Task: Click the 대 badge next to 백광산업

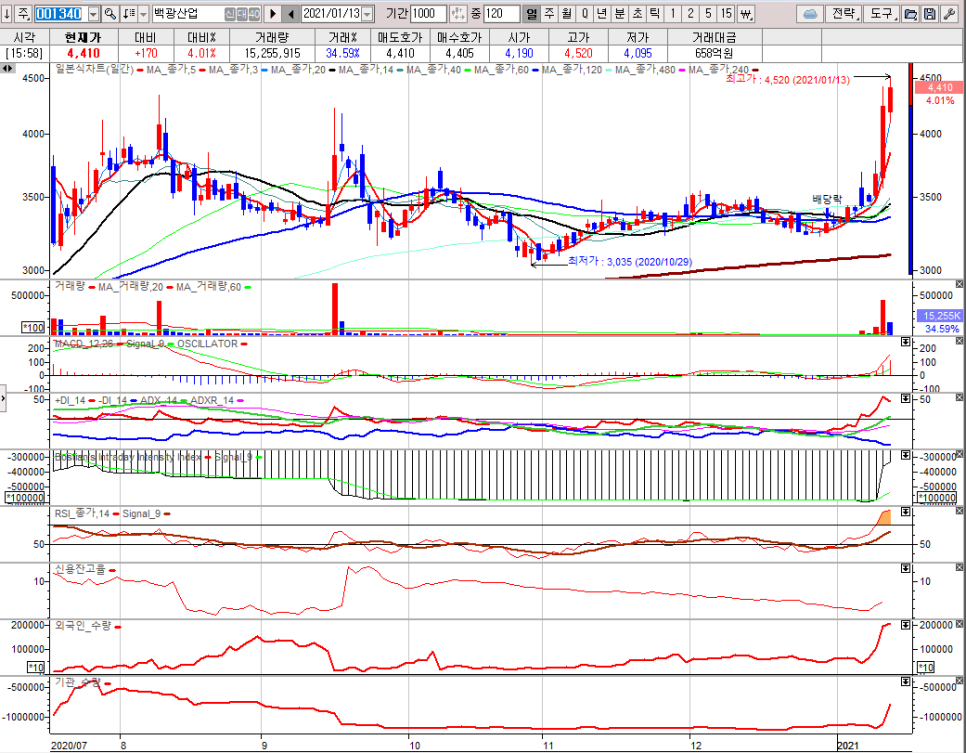Action: 242,14
